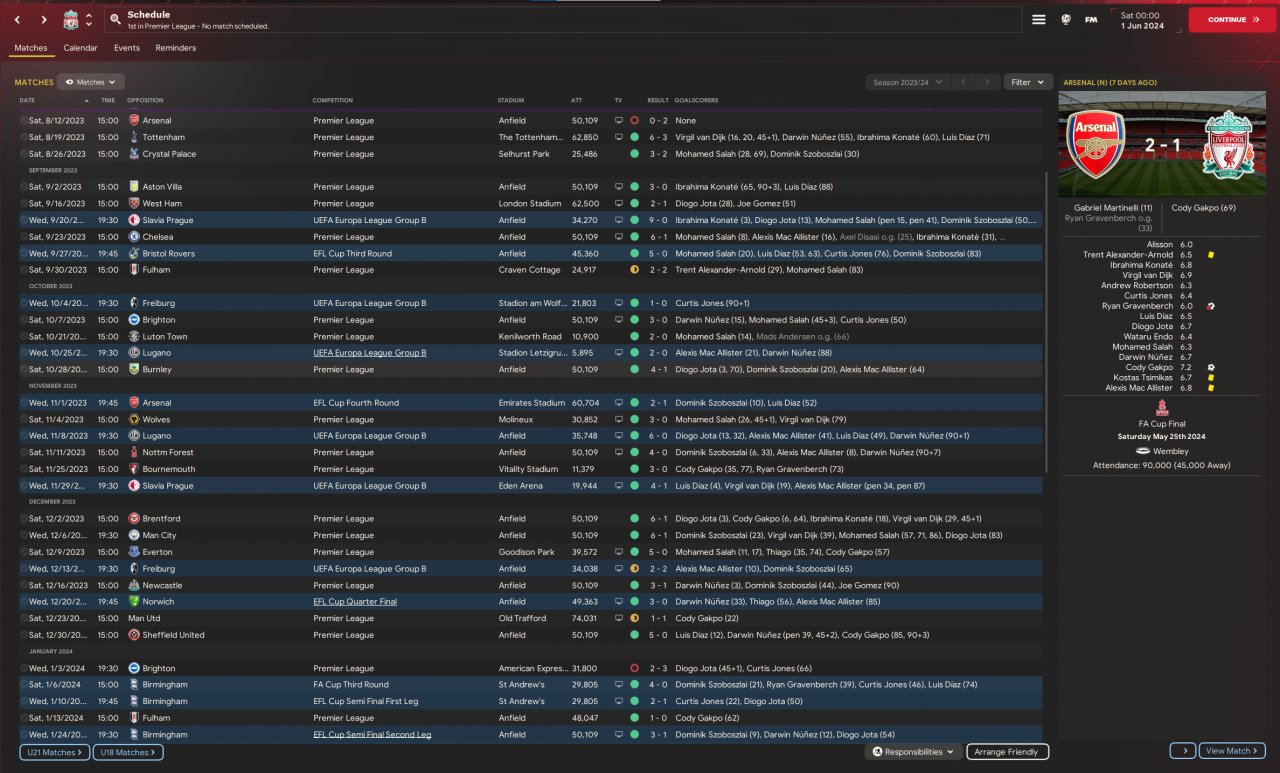Click Man City club badge icon
Viewport: 1280px width, 773px height.
134,535
